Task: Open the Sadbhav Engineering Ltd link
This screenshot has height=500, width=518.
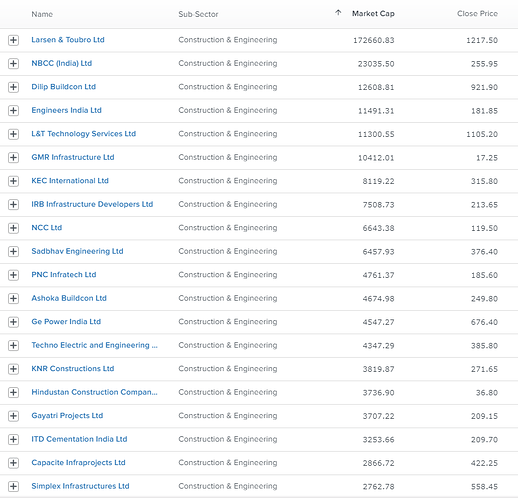Action: [77, 251]
